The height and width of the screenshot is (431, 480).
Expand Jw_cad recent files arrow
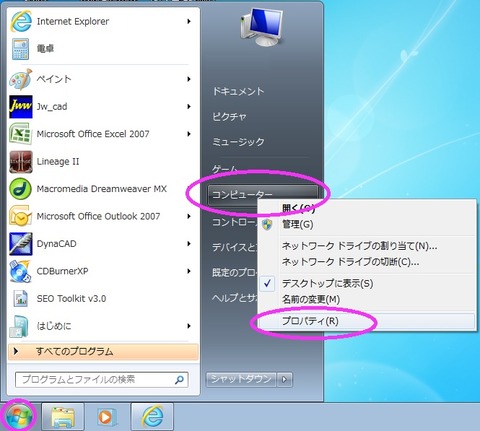[189, 107]
